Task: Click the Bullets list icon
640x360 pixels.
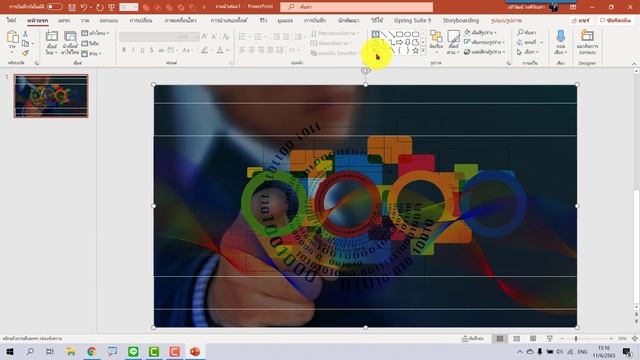Action: 242,37
